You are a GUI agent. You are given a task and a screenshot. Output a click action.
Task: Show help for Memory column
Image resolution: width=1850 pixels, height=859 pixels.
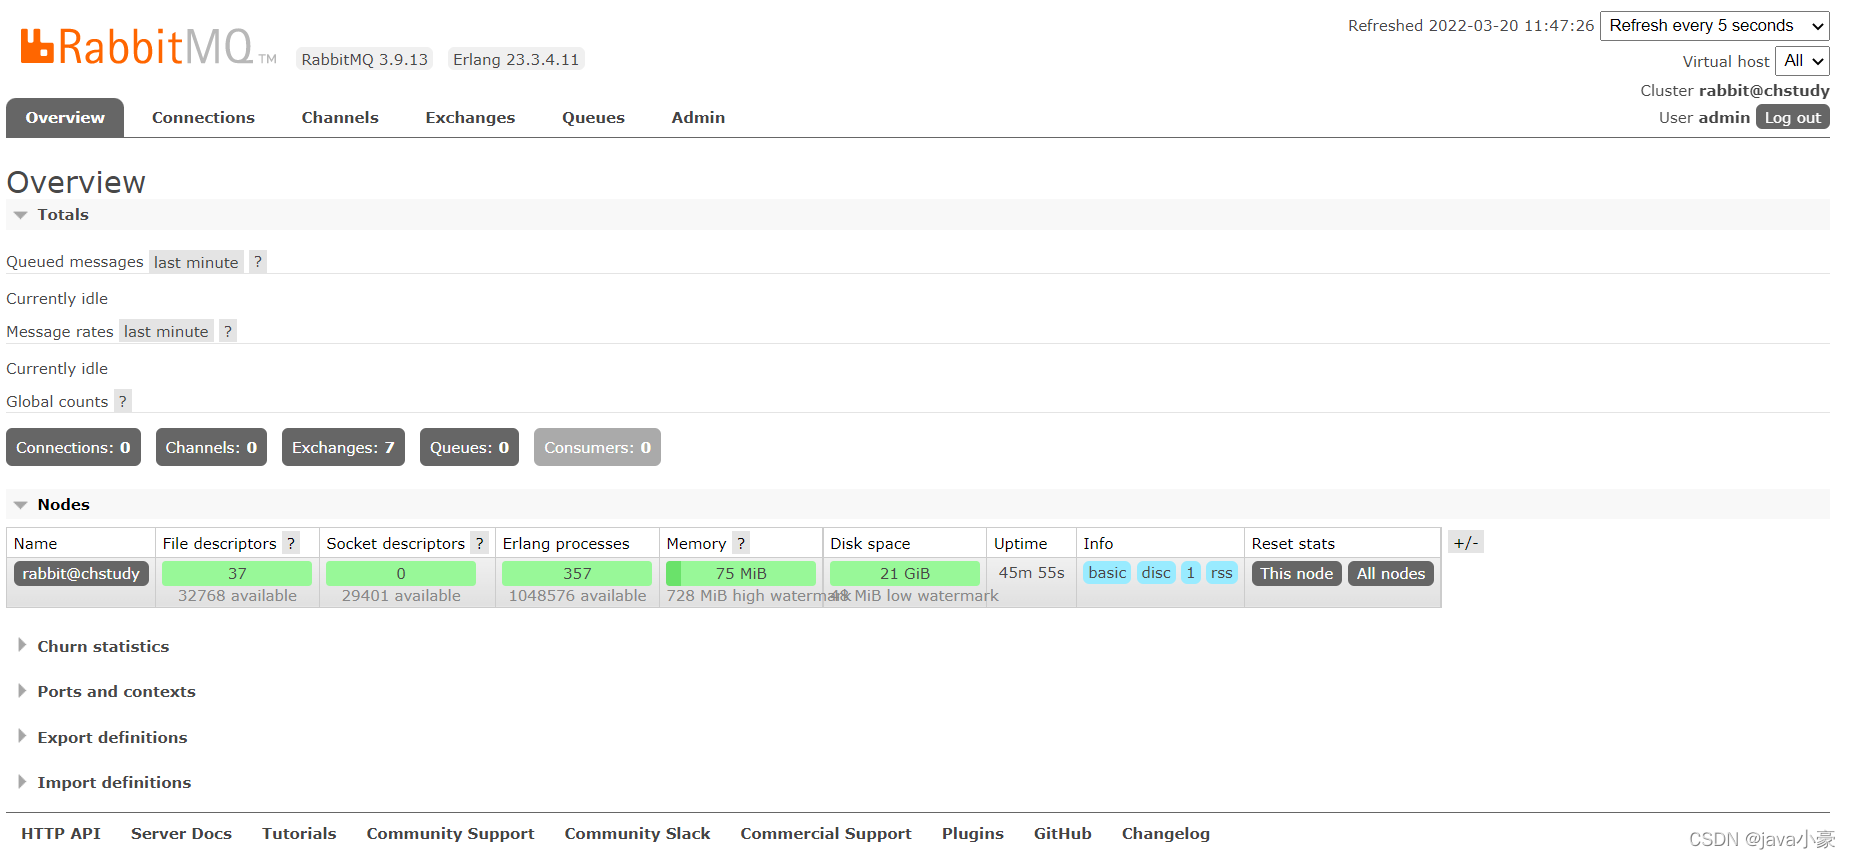(x=741, y=543)
